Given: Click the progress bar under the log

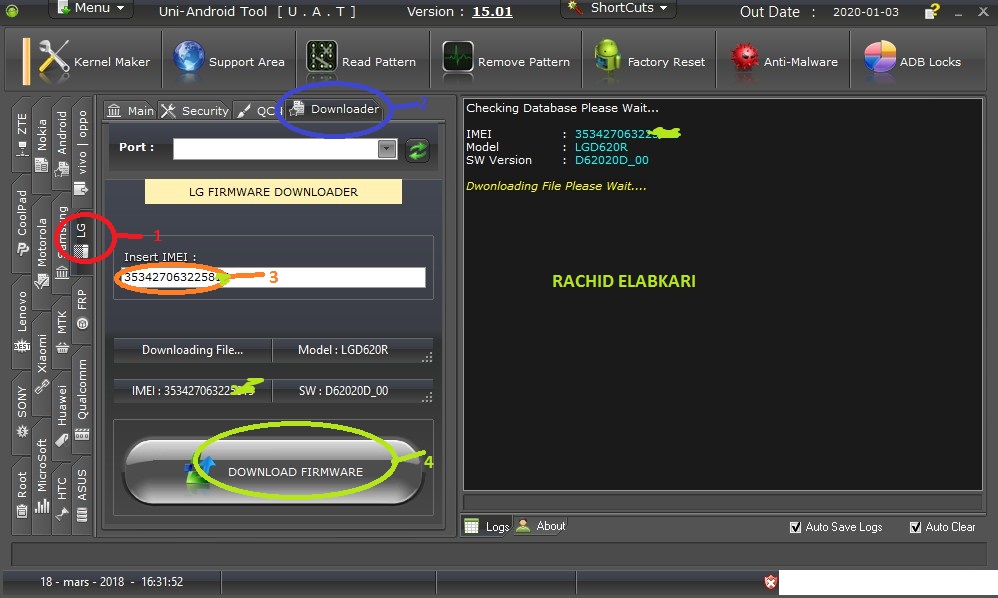Looking at the screenshot, I should [723, 503].
